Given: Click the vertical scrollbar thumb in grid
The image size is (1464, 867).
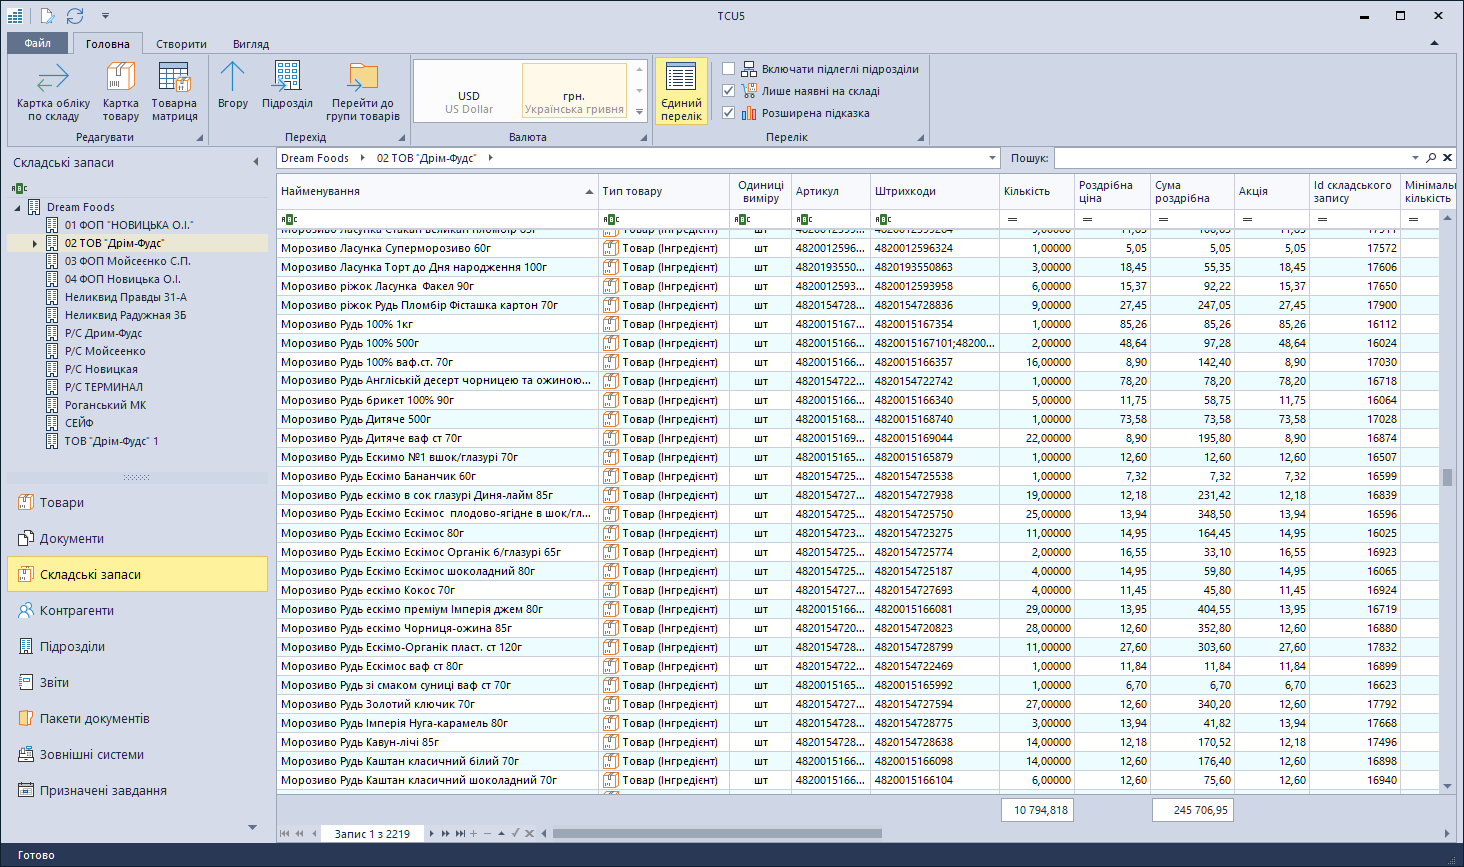Looking at the screenshot, I should 1447,477.
